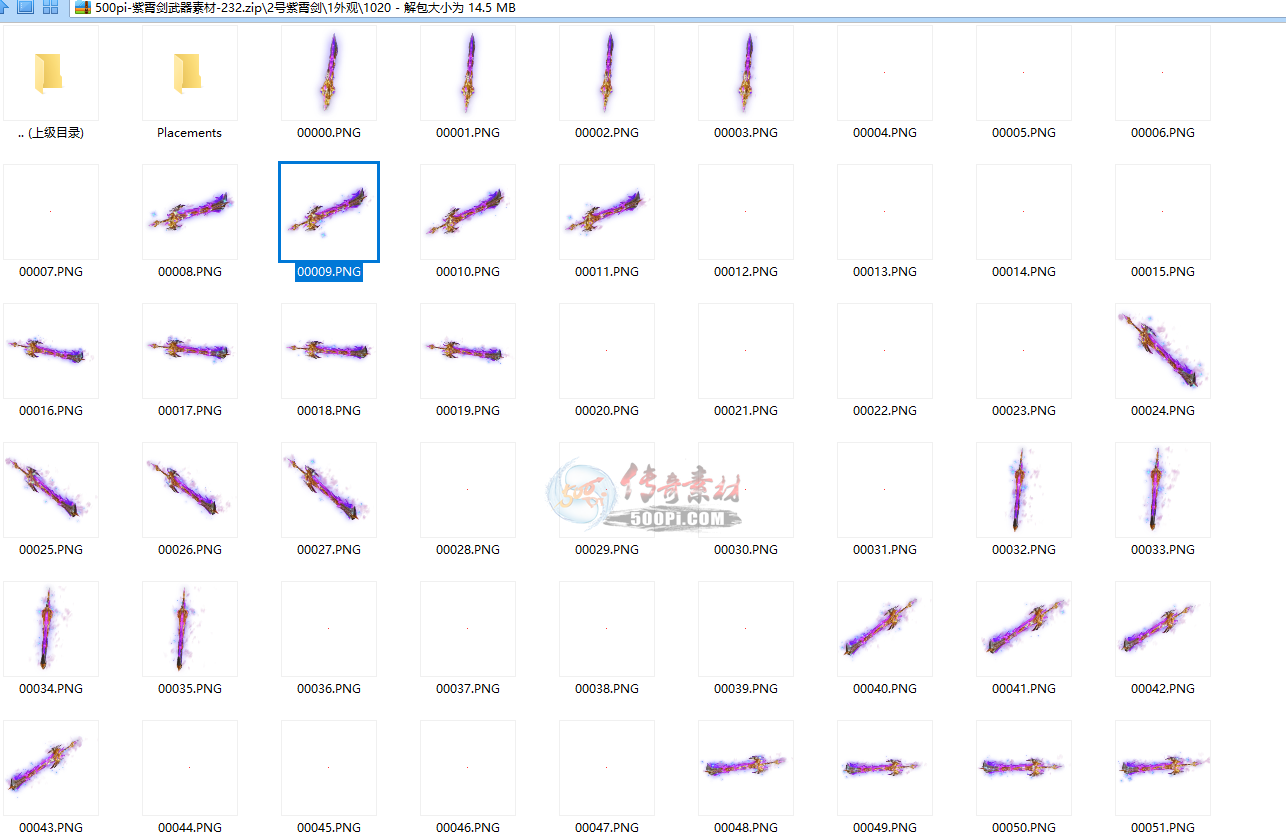1286x837 pixels.
Task: Click the 00015.PNG file name
Action: click(x=1163, y=272)
